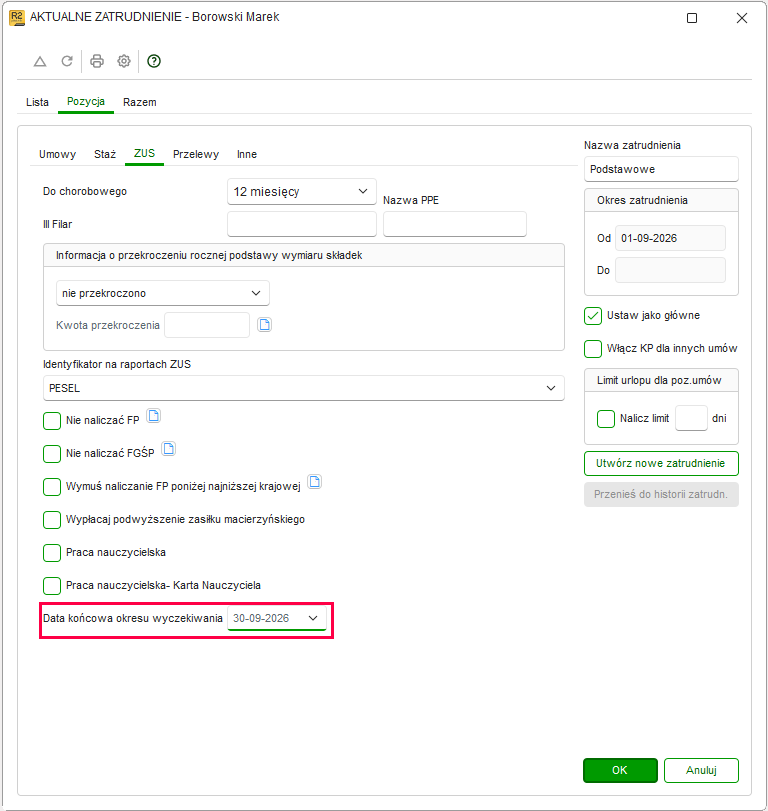Click the empty Do date field

pos(670,270)
